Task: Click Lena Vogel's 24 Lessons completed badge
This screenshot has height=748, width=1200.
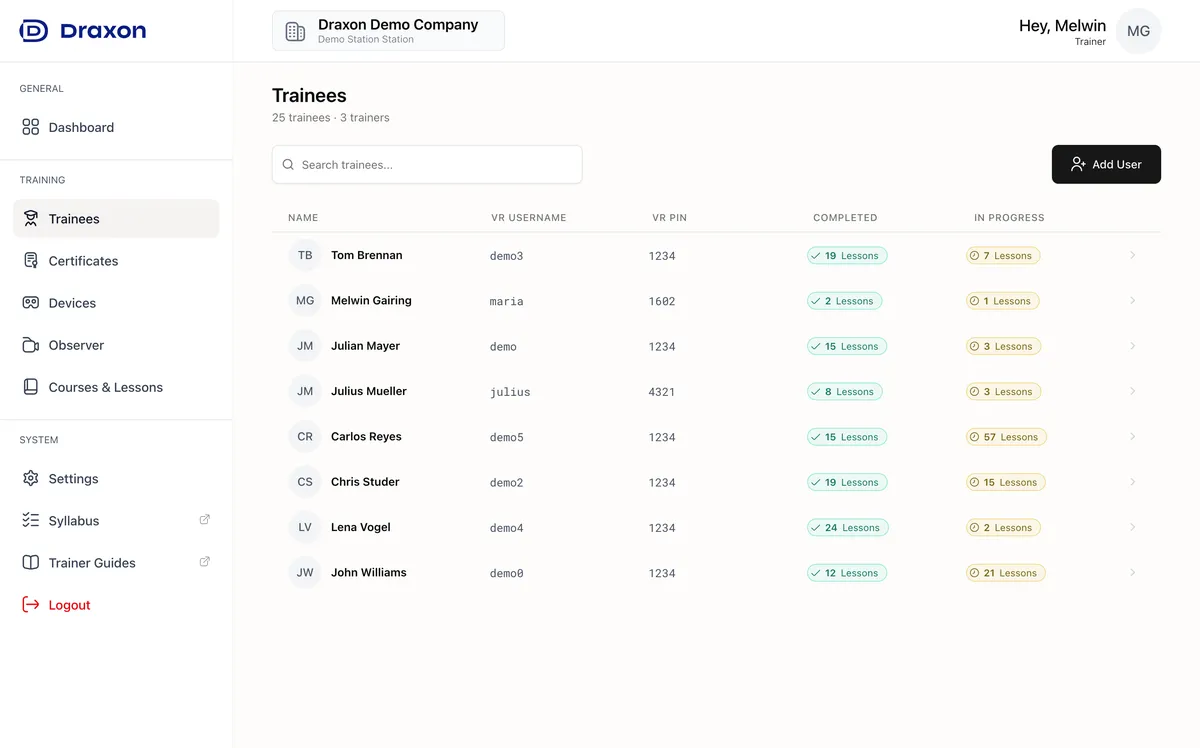Action: coord(848,527)
